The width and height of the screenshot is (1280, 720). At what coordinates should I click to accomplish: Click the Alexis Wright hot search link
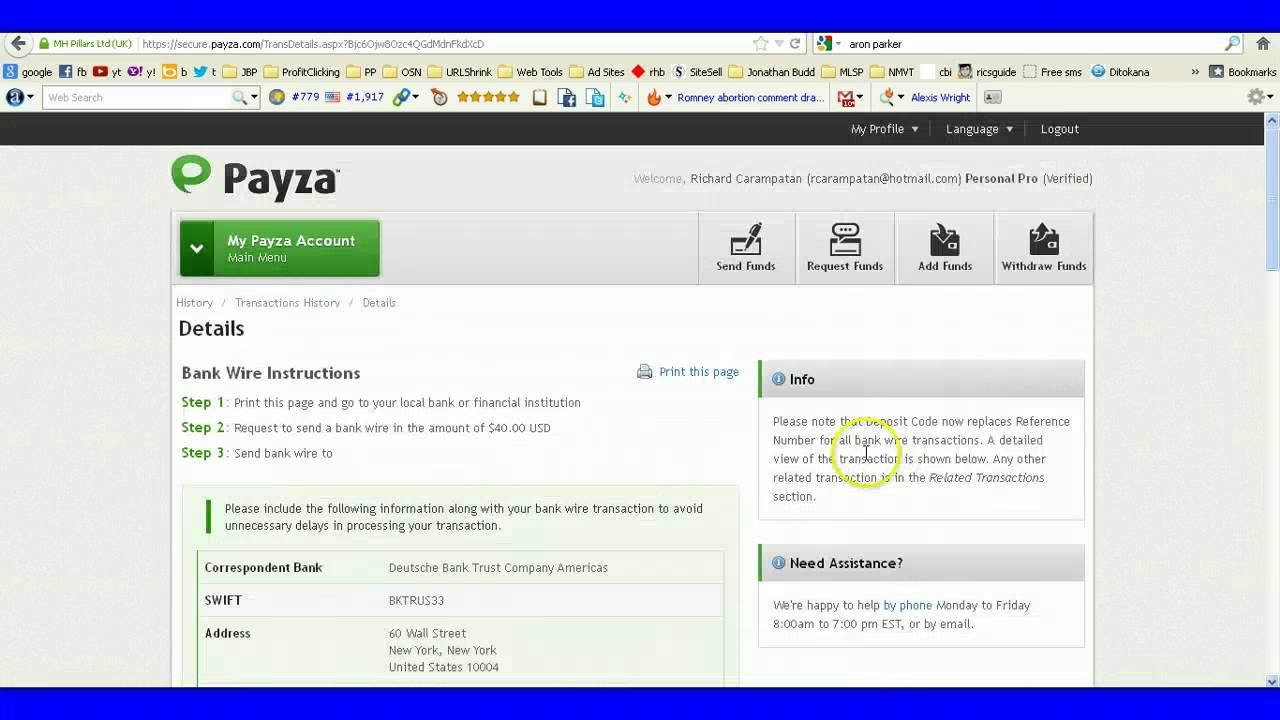(x=940, y=98)
